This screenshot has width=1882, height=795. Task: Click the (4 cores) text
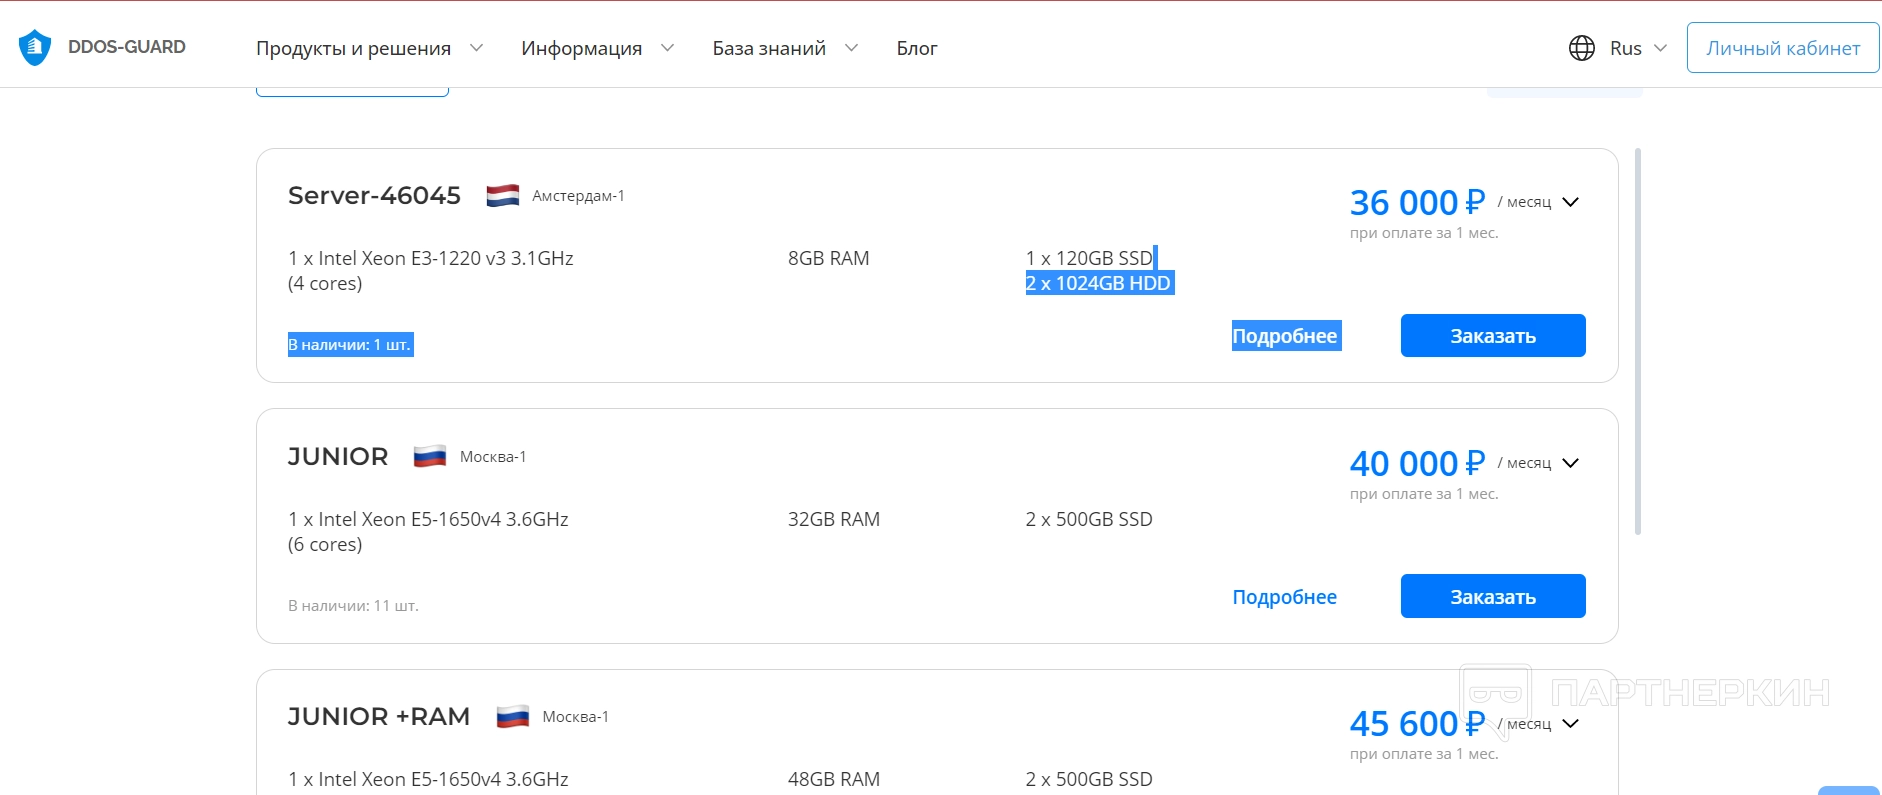click(x=325, y=283)
